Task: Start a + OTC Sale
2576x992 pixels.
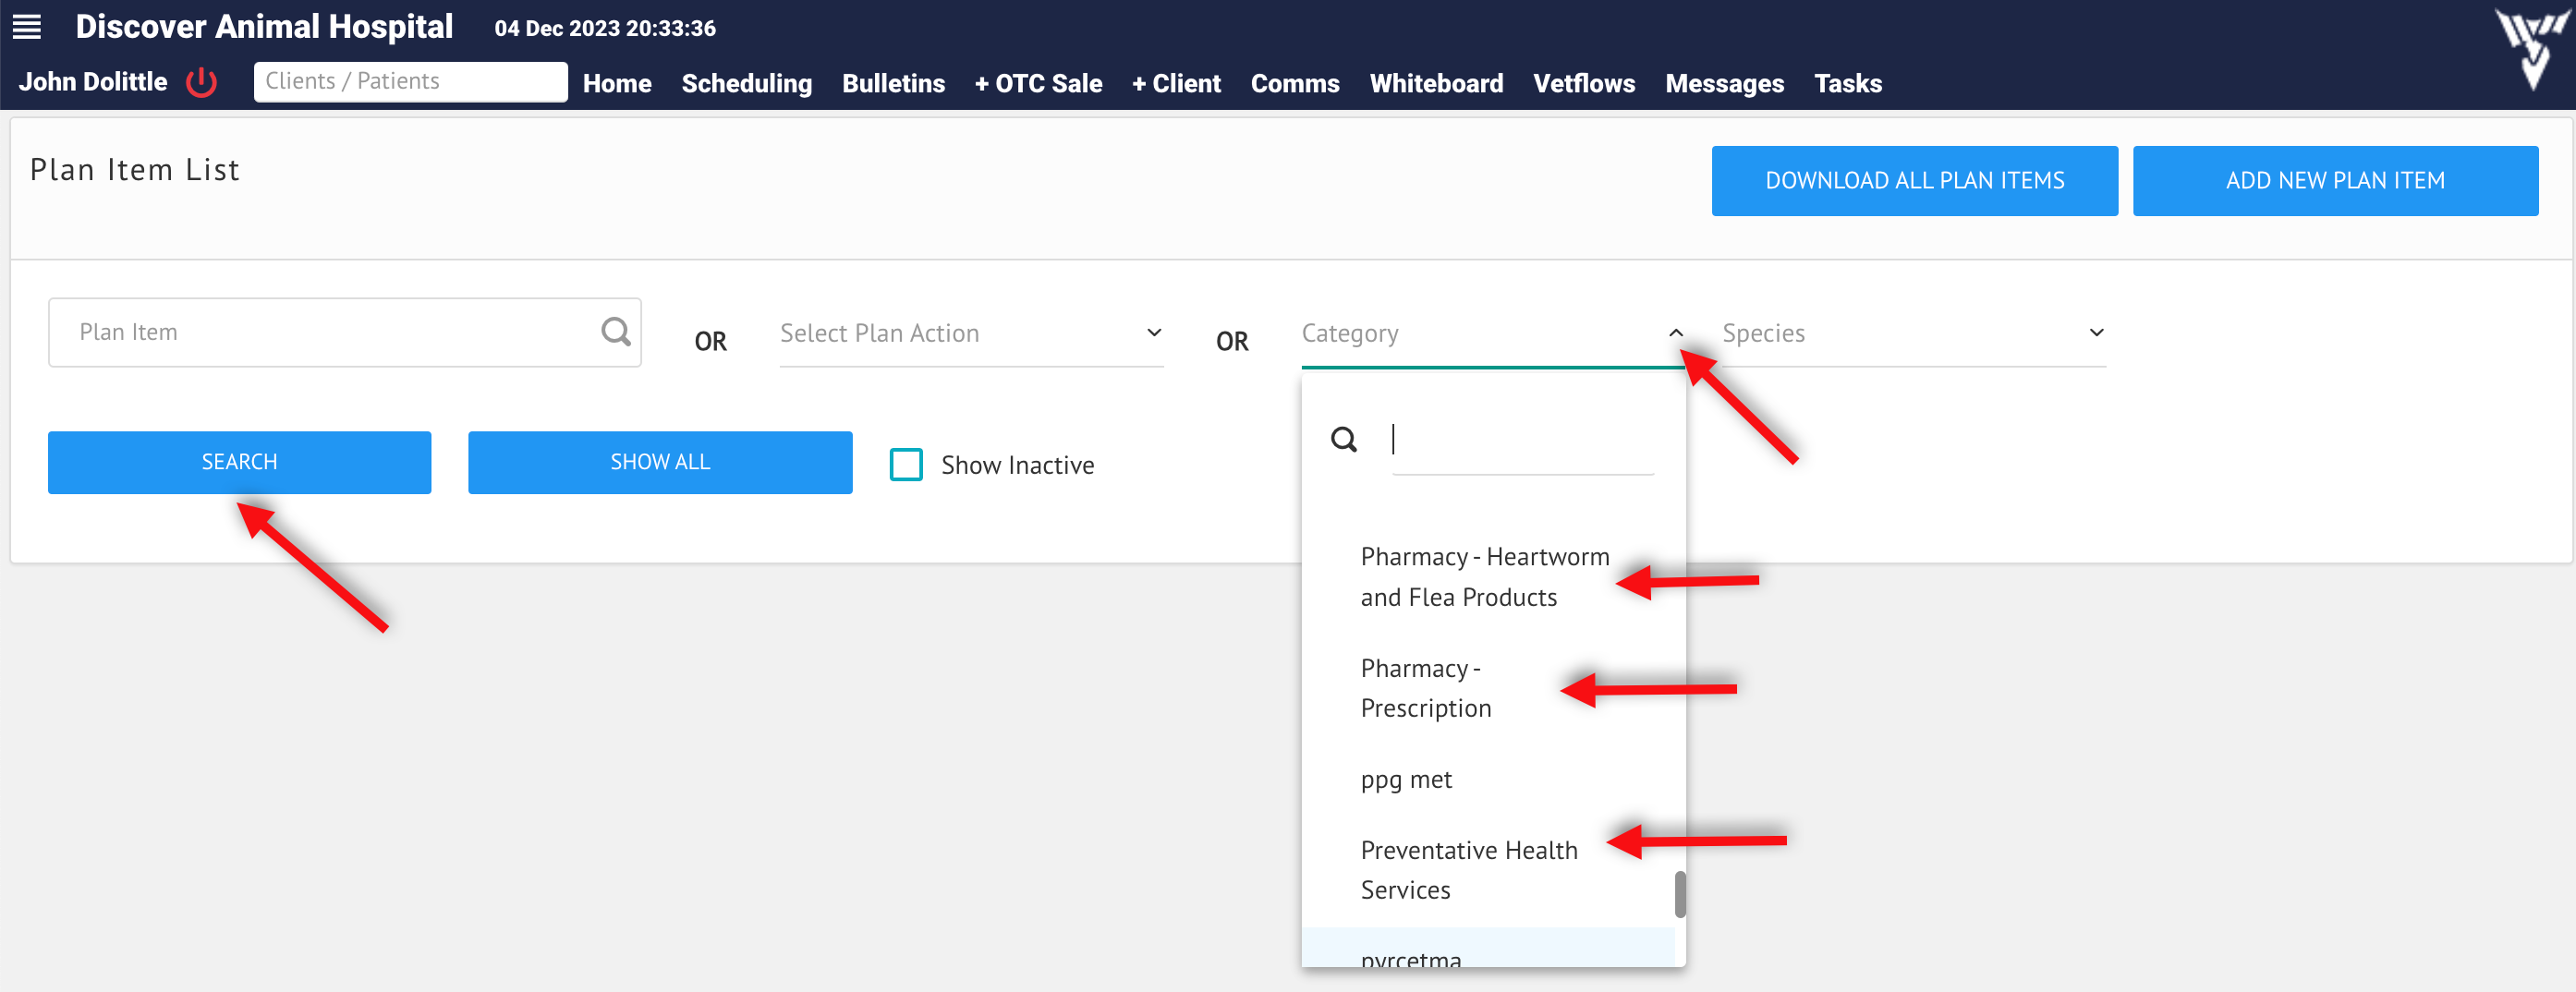Action: (x=1038, y=83)
